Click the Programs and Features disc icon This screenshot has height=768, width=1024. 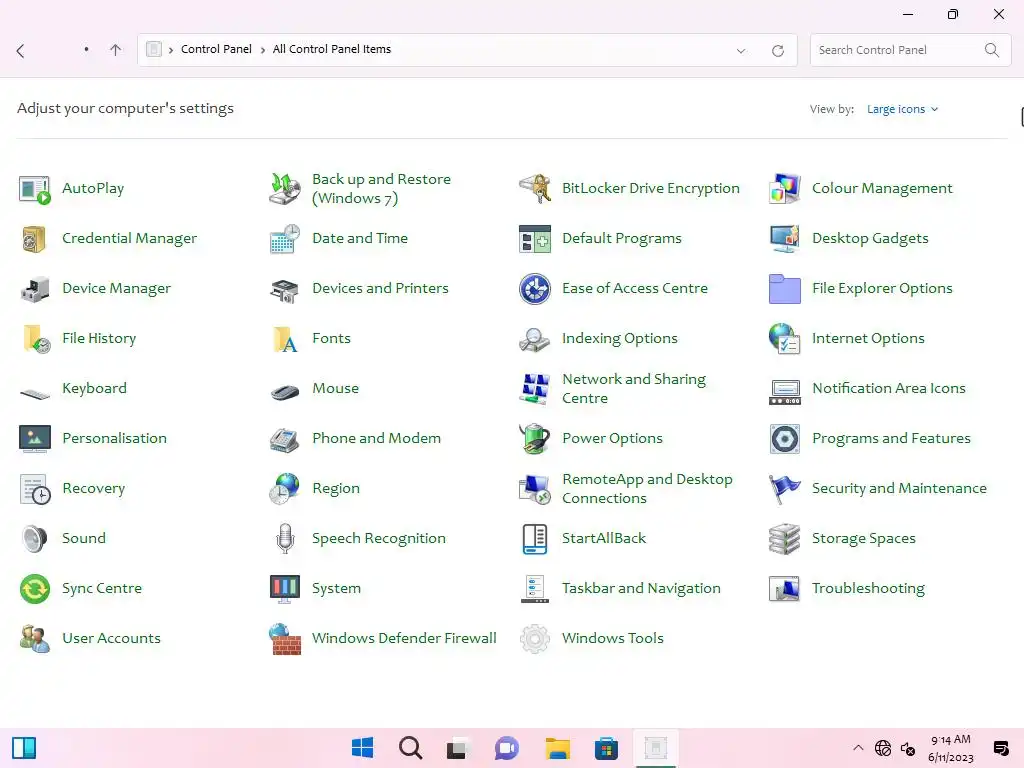pyautogui.click(x=784, y=439)
